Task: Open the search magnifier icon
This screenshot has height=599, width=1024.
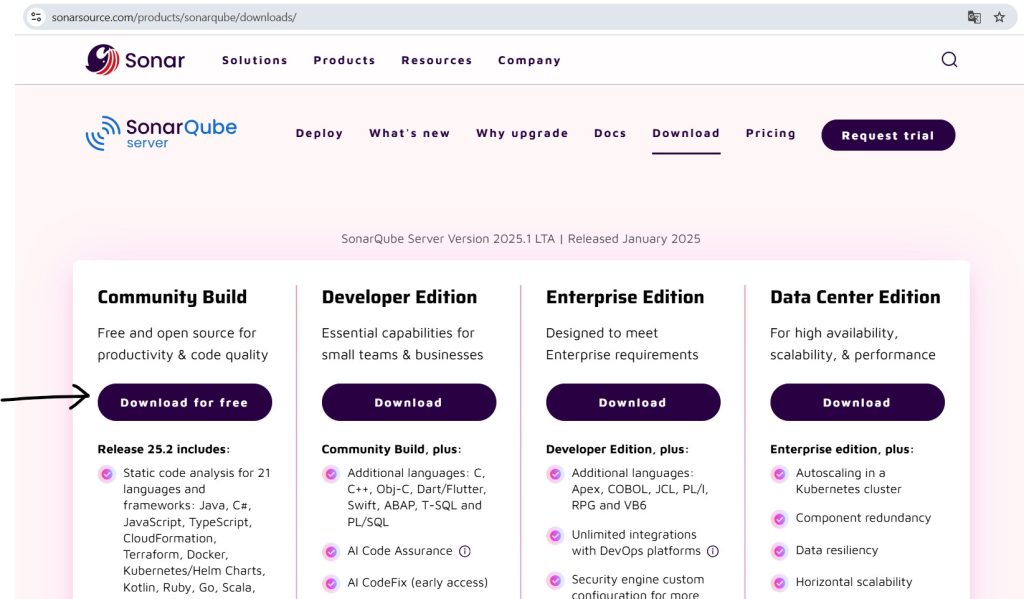Action: pyautogui.click(x=949, y=60)
